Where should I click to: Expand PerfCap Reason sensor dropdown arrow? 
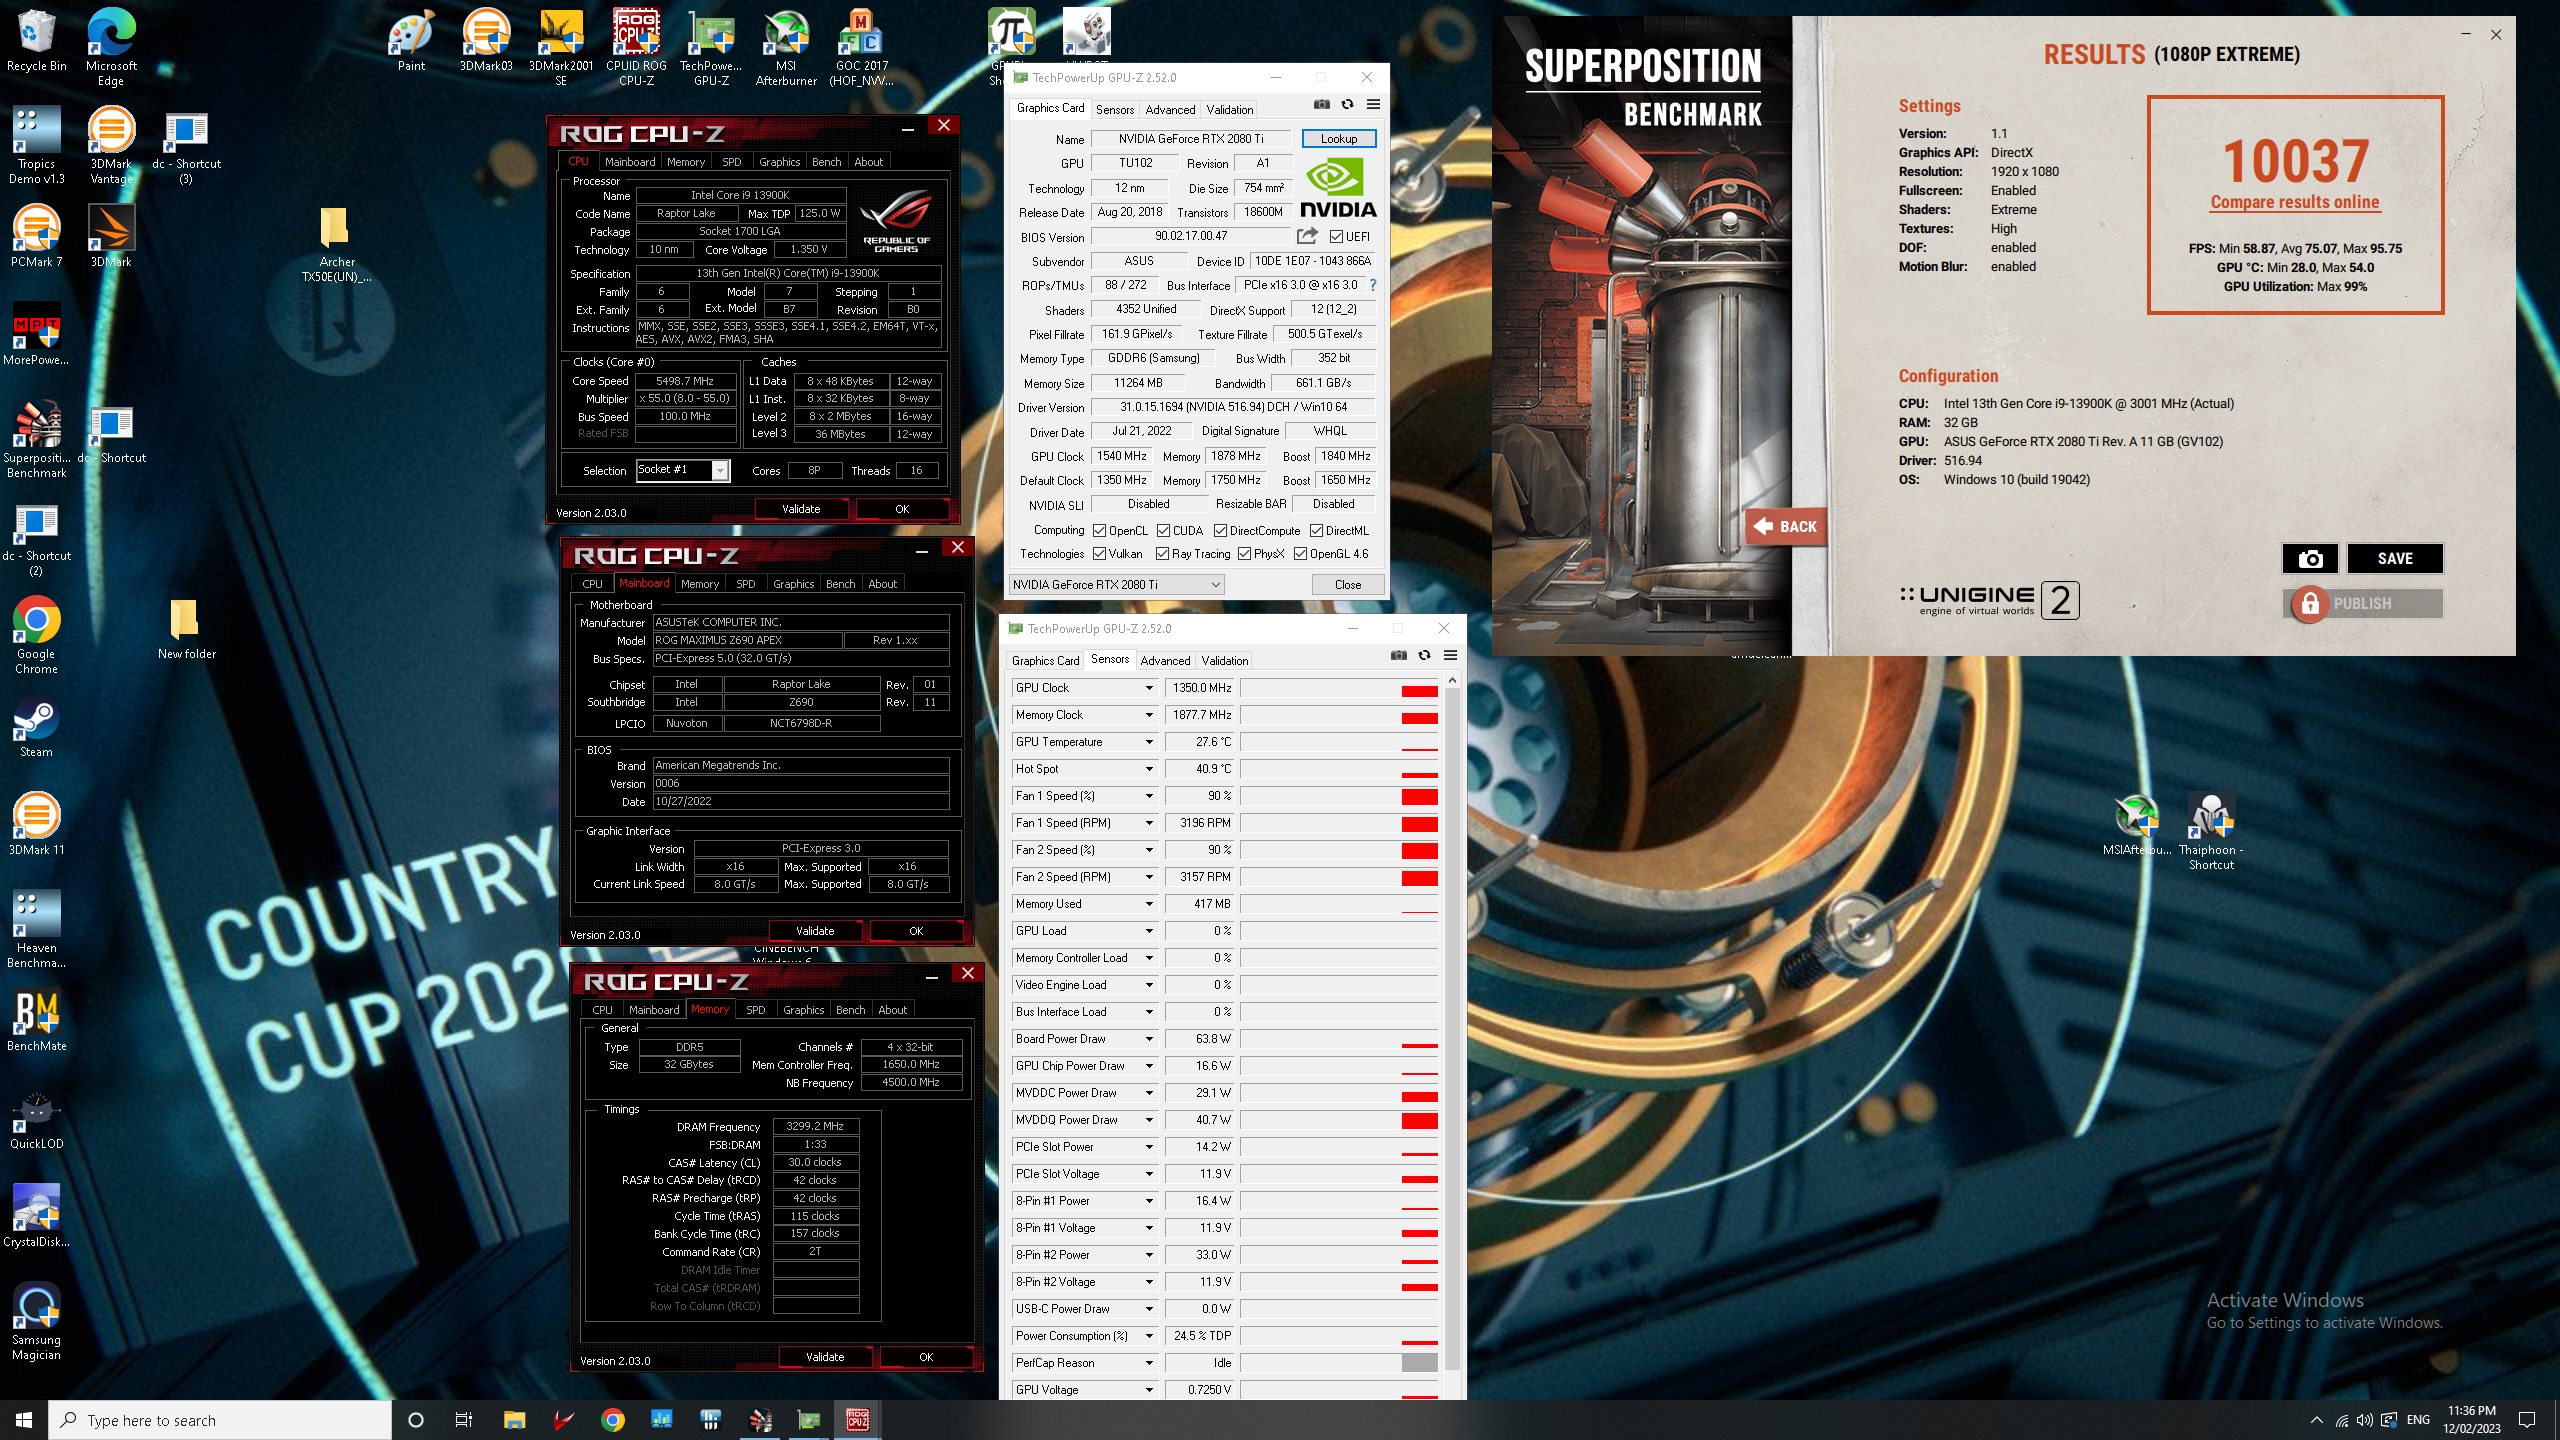(1149, 1363)
